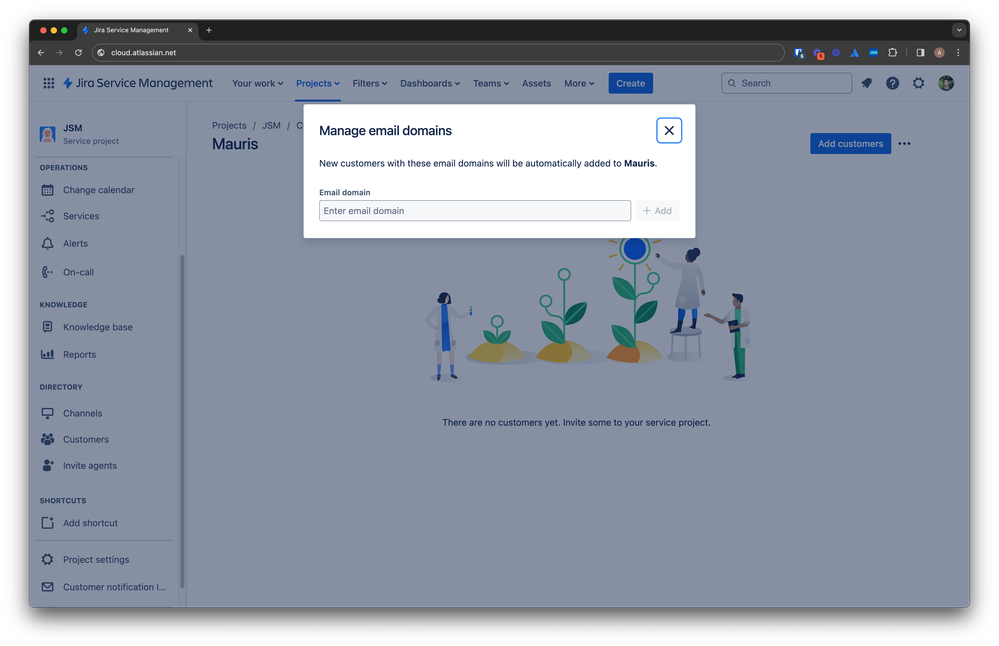Screen dimensions: 999x646
Task: Open the Invite agents page
Action: click(89, 465)
